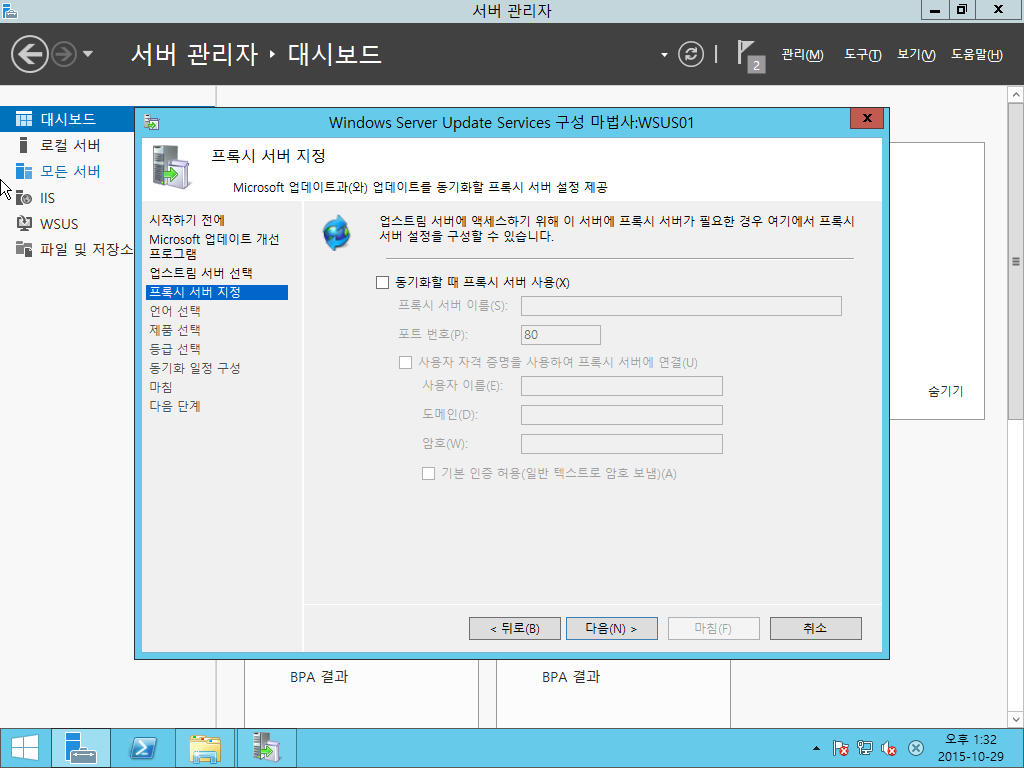Image resolution: width=1024 pixels, height=768 pixels.
Task: Open the dropdown arrow left of refresh icon
Action: tap(664, 55)
